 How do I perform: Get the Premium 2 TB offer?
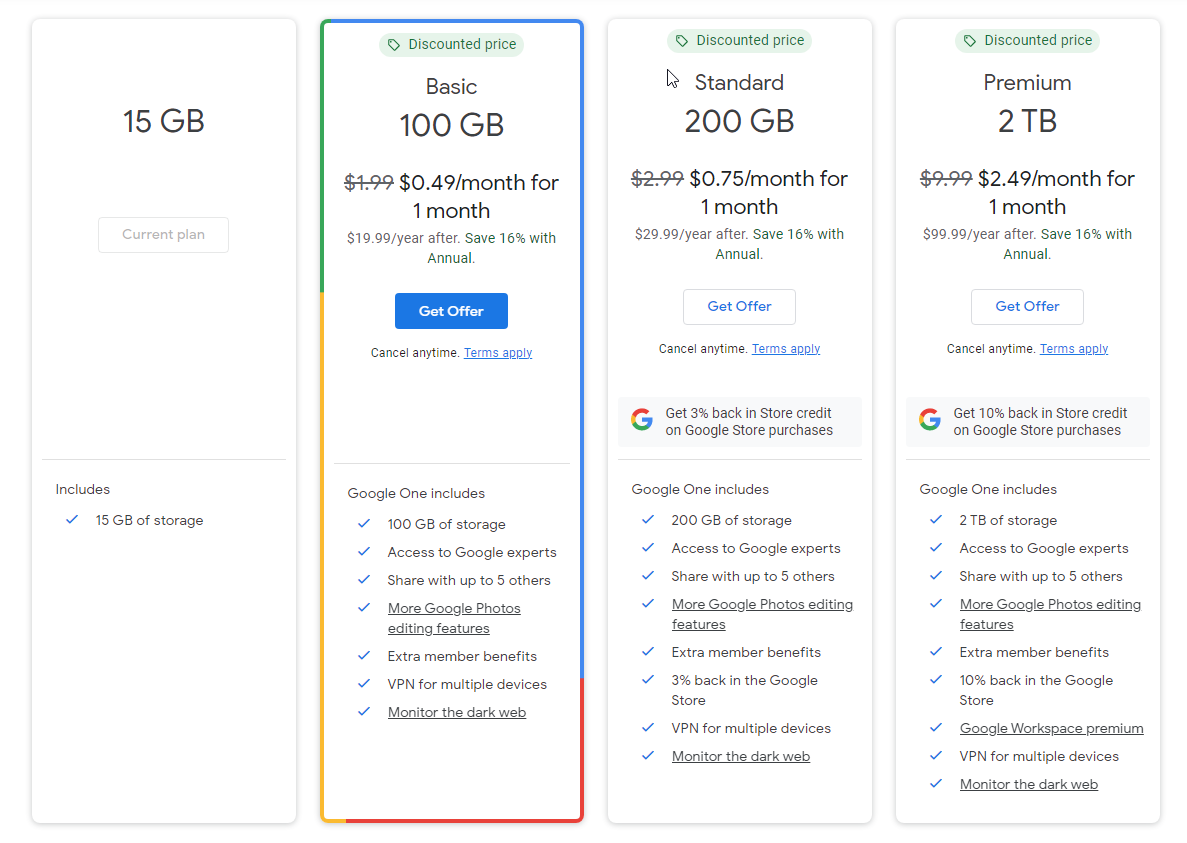[x=1027, y=306]
